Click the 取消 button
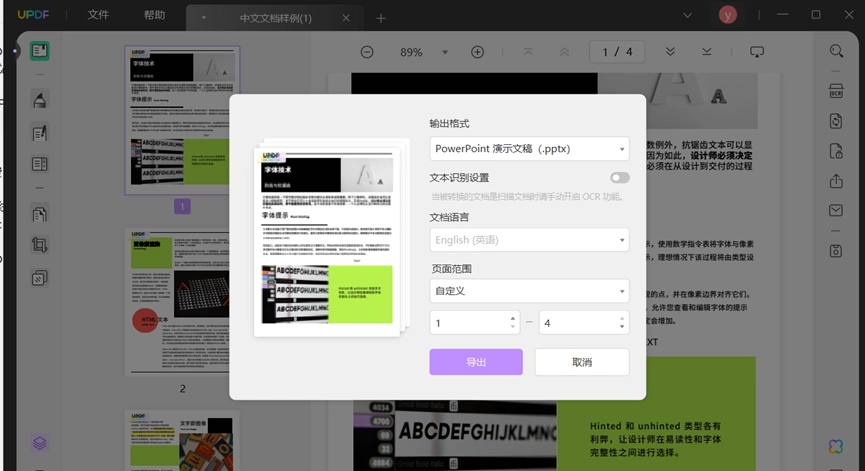This screenshot has height=471, width=865. tap(582, 362)
